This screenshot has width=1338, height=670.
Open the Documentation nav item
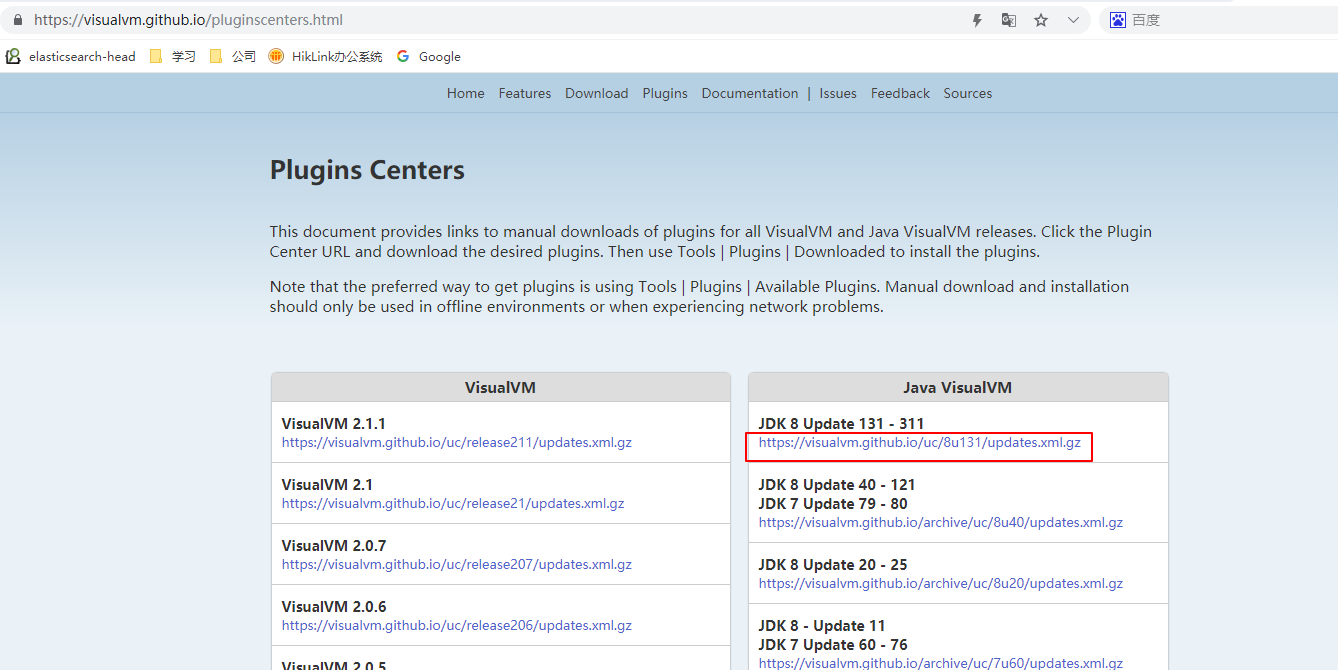[x=750, y=93]
